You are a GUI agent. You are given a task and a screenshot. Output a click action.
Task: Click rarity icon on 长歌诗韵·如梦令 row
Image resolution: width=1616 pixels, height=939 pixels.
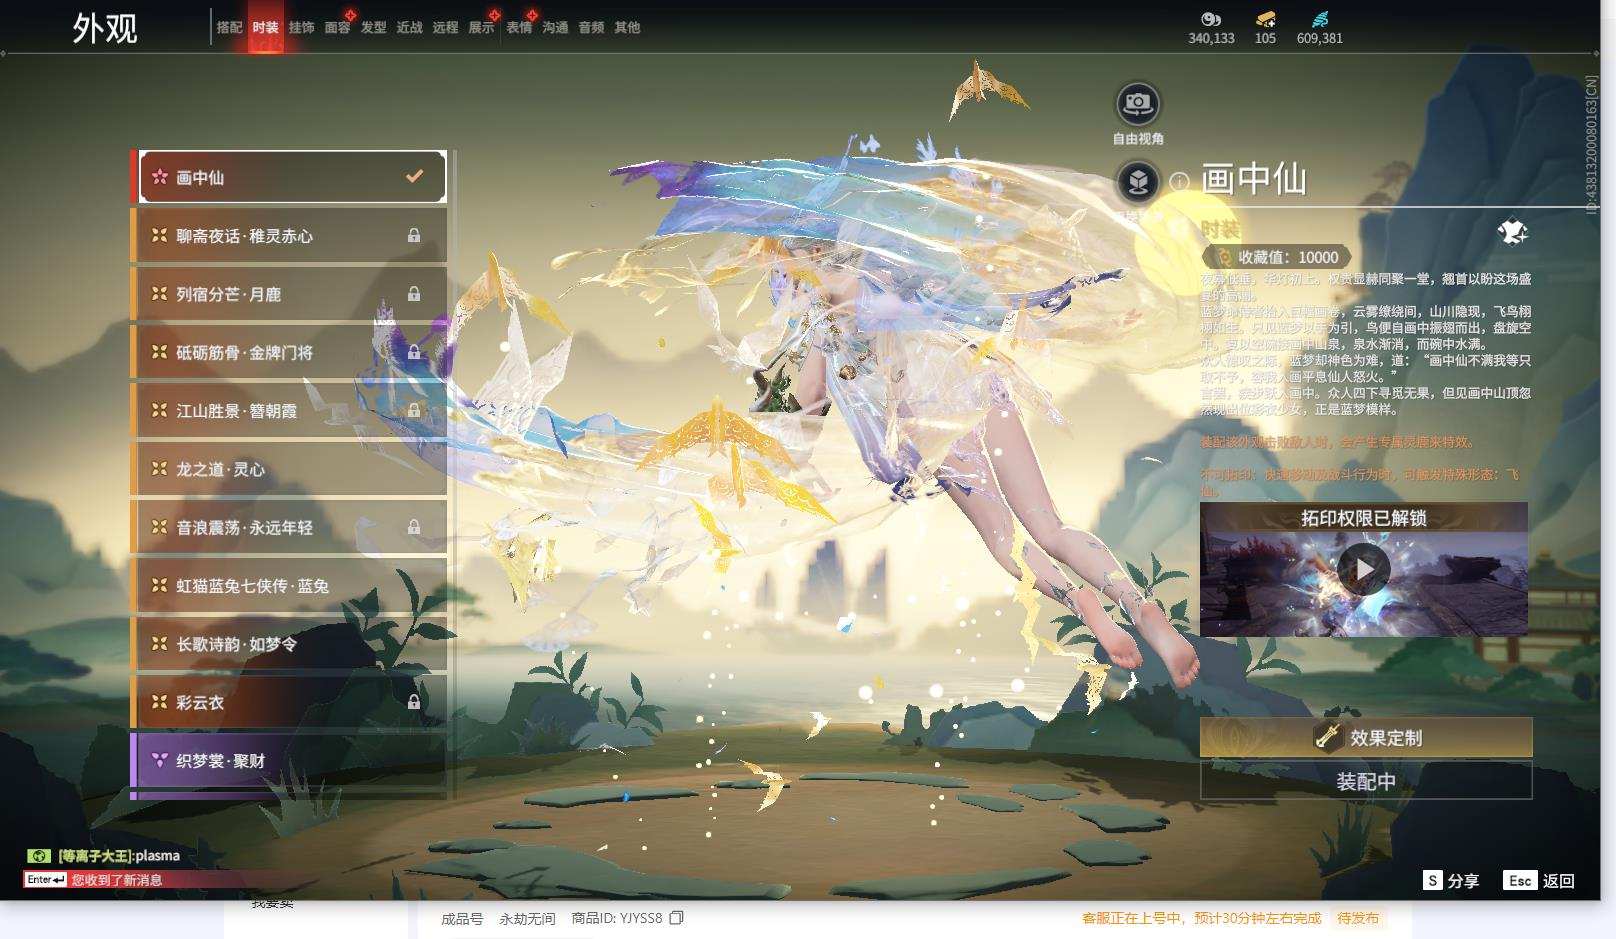pos(159,644)
